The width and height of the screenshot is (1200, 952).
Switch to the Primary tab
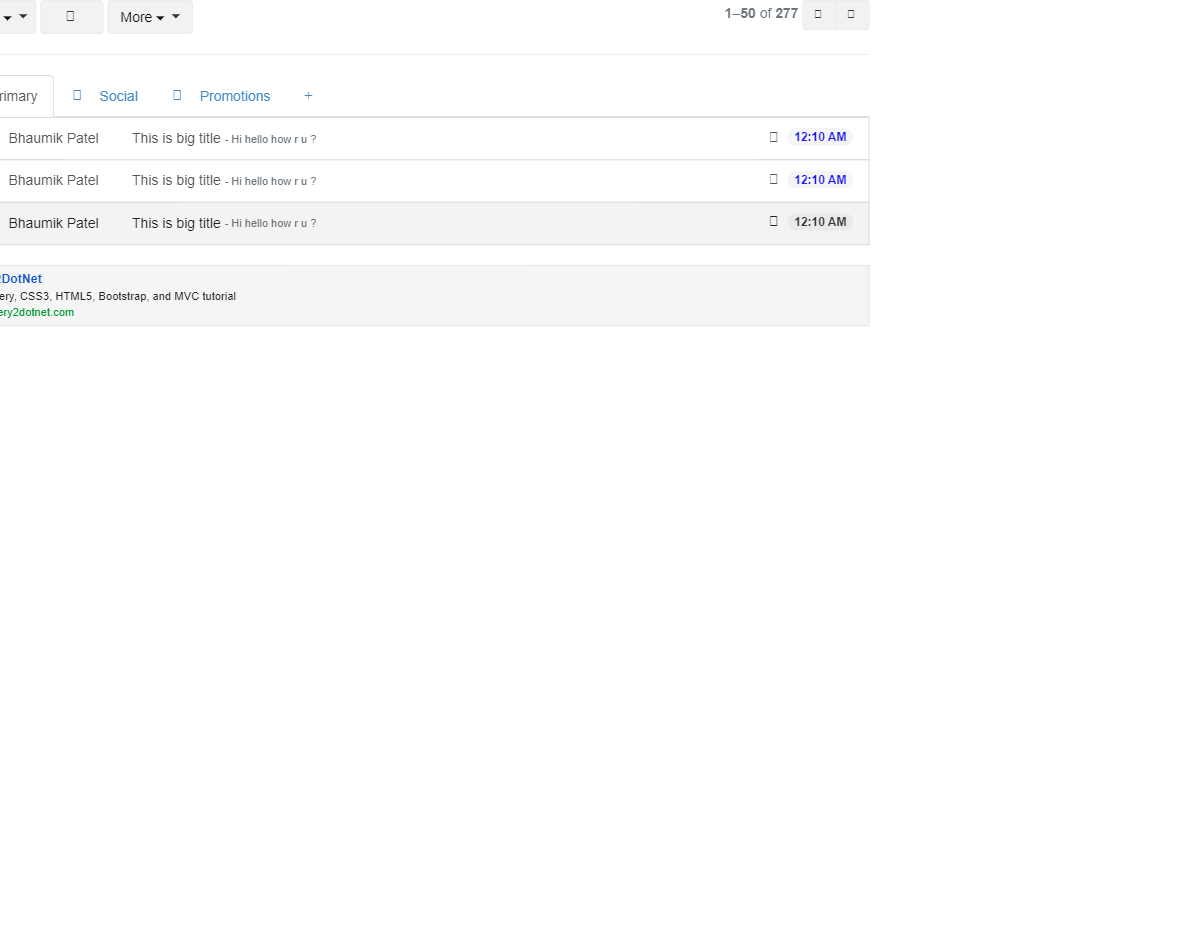[x=18, y=97]
